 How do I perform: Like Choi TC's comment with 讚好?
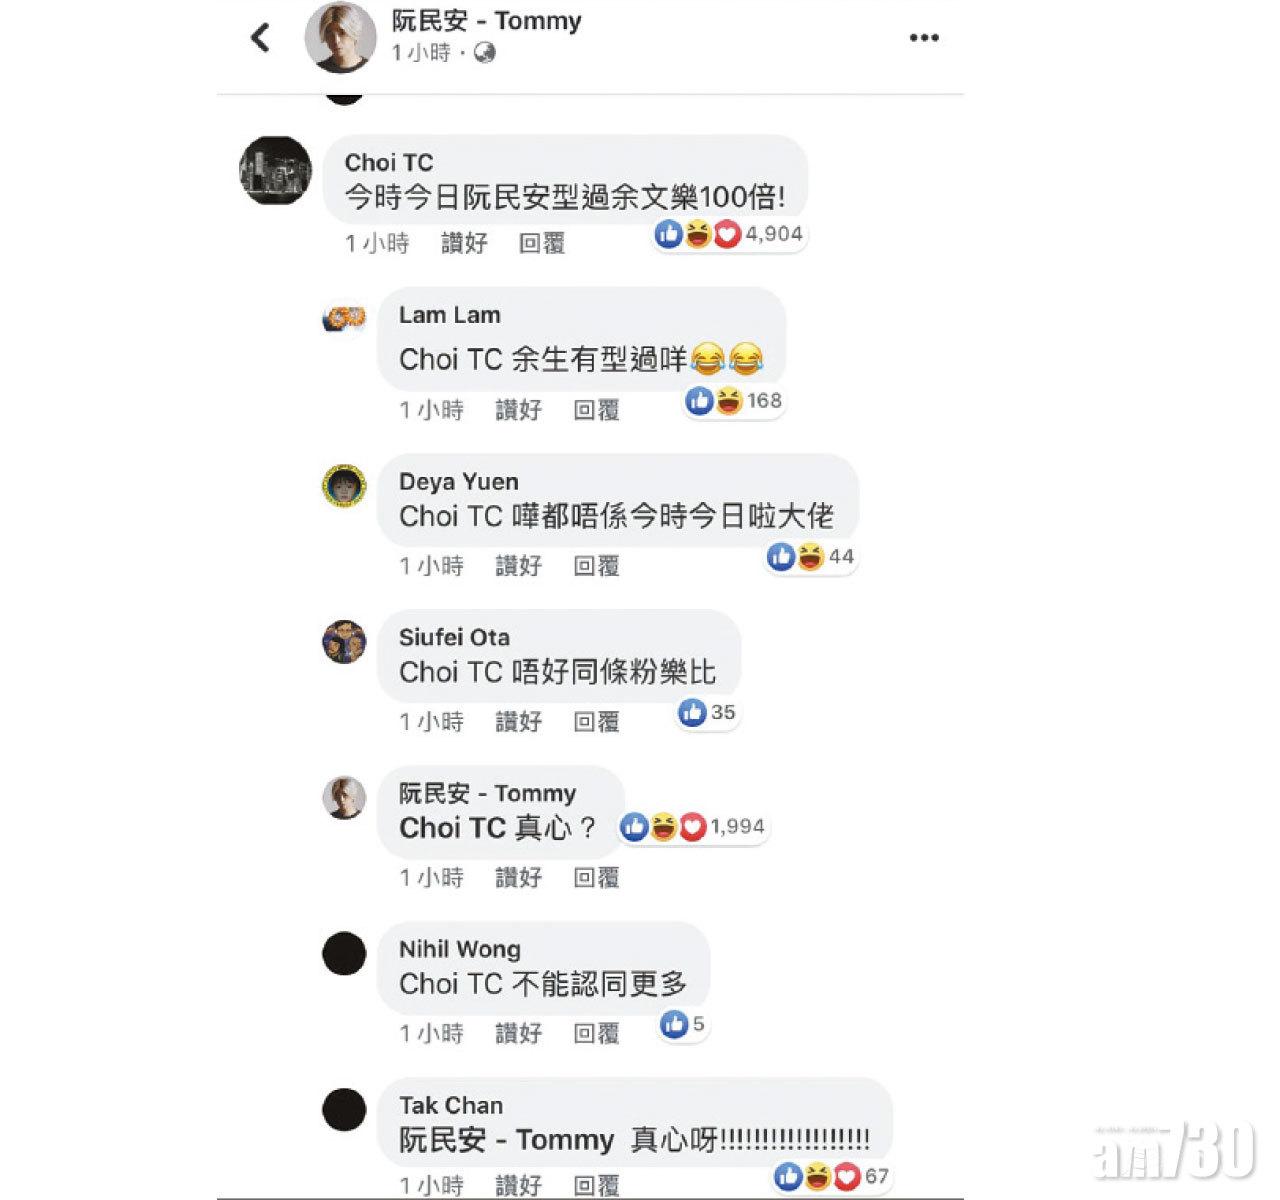point(464,243)
